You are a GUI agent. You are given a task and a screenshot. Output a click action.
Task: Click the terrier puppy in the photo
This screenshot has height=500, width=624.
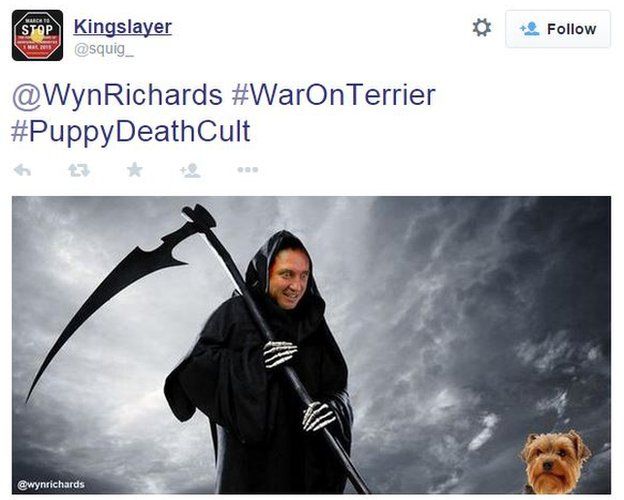pyautogui.click(x=556, y=463)
